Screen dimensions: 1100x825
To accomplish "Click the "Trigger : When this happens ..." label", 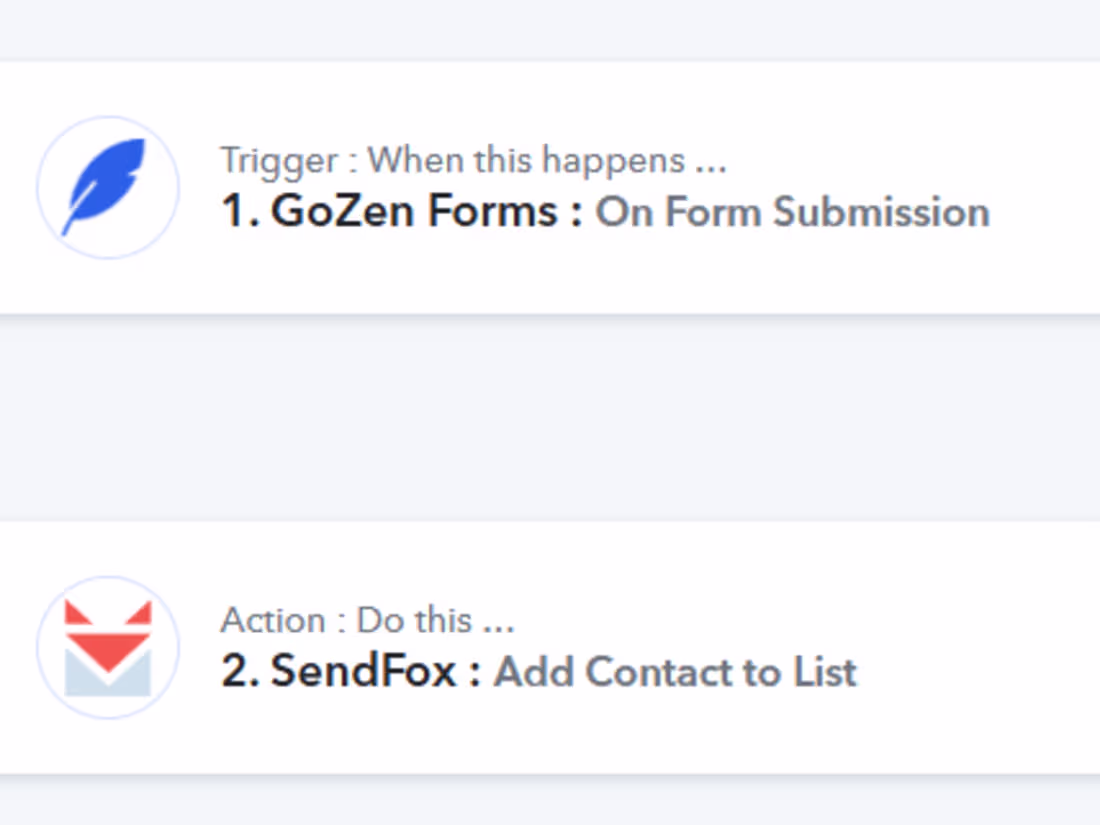I will 472,160.
